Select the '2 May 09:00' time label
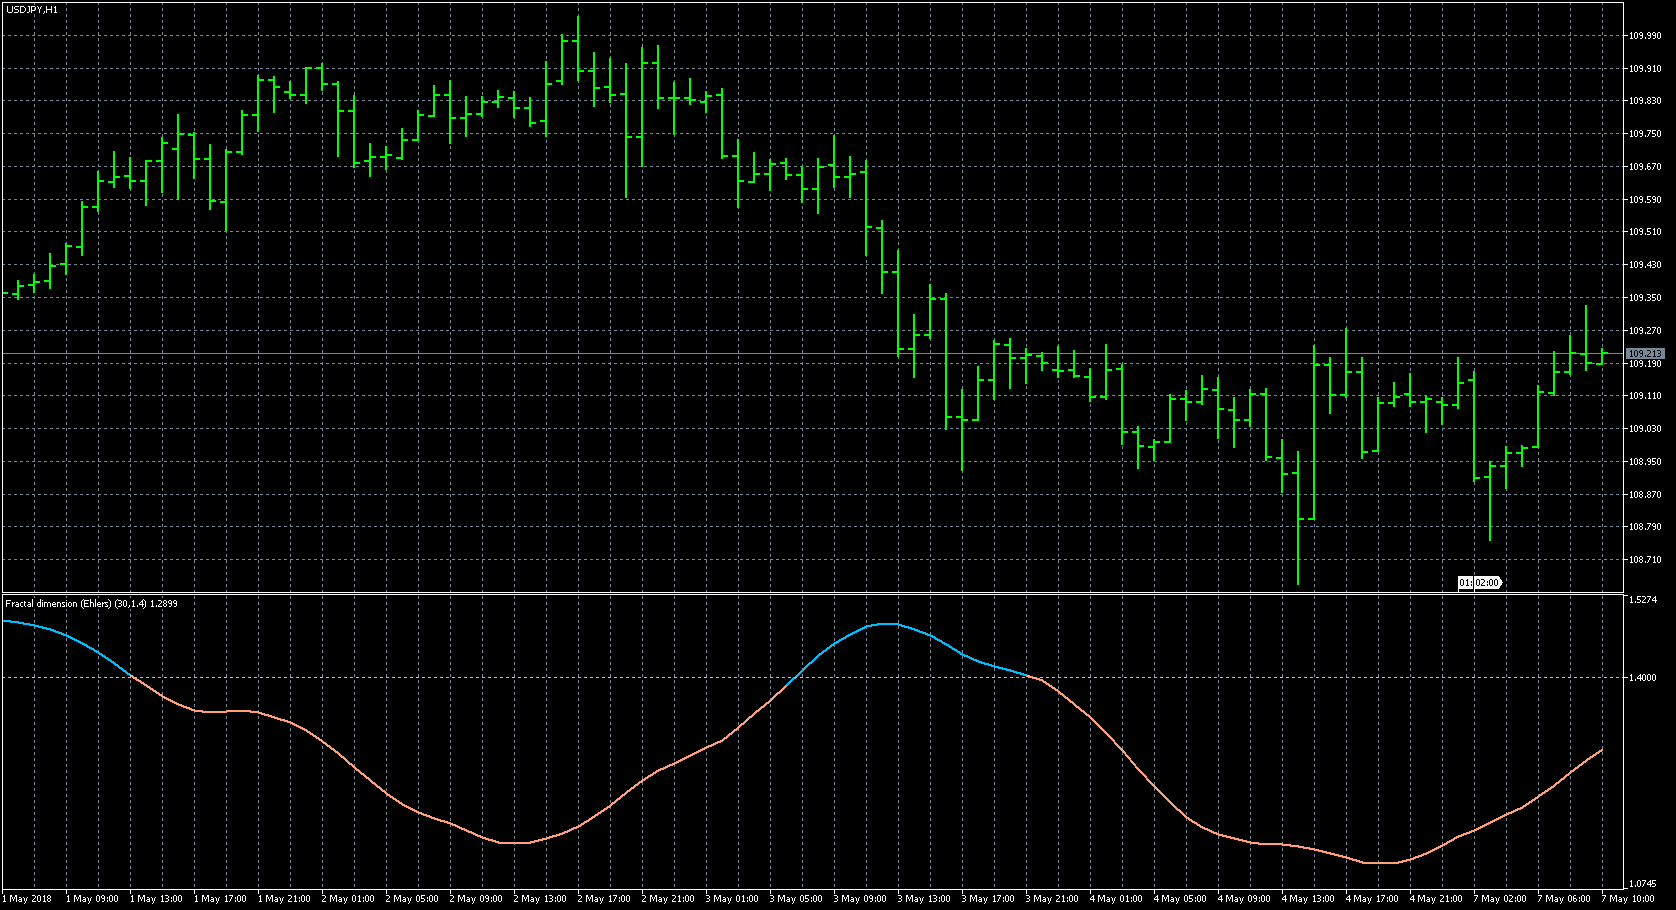This screenshot has width=1676, height=910. (476, 899)
